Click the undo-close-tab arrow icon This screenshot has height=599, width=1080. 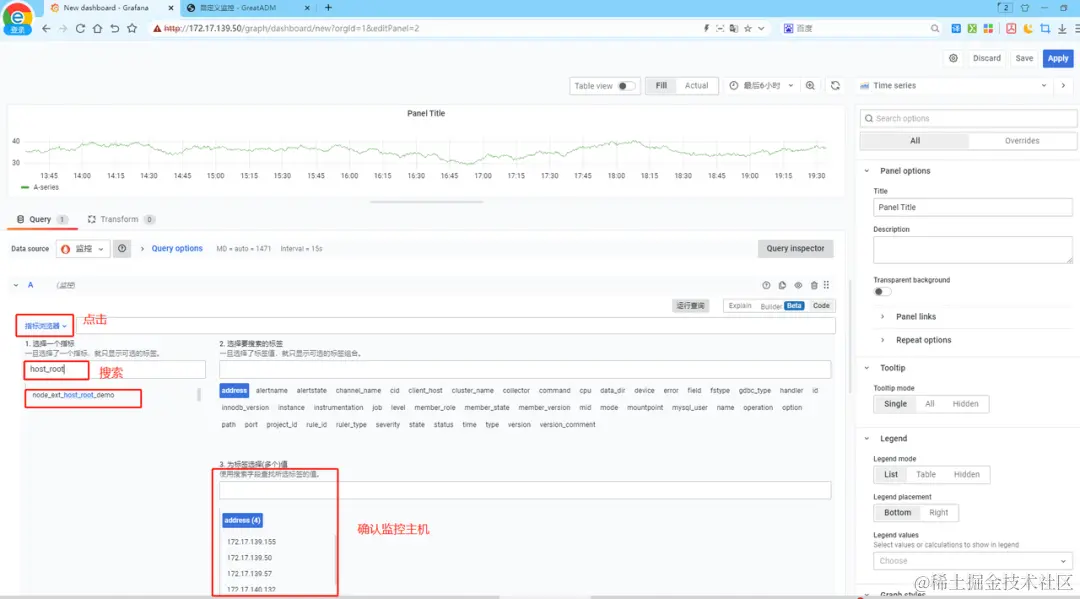pos(114,28)
